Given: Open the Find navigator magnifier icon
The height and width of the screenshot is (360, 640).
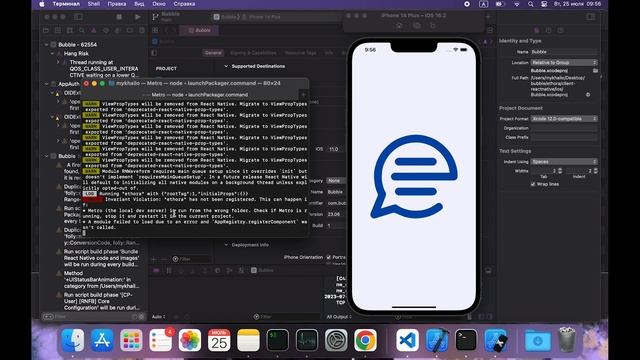Looking at the screenshot, I should tap(82, 31).
